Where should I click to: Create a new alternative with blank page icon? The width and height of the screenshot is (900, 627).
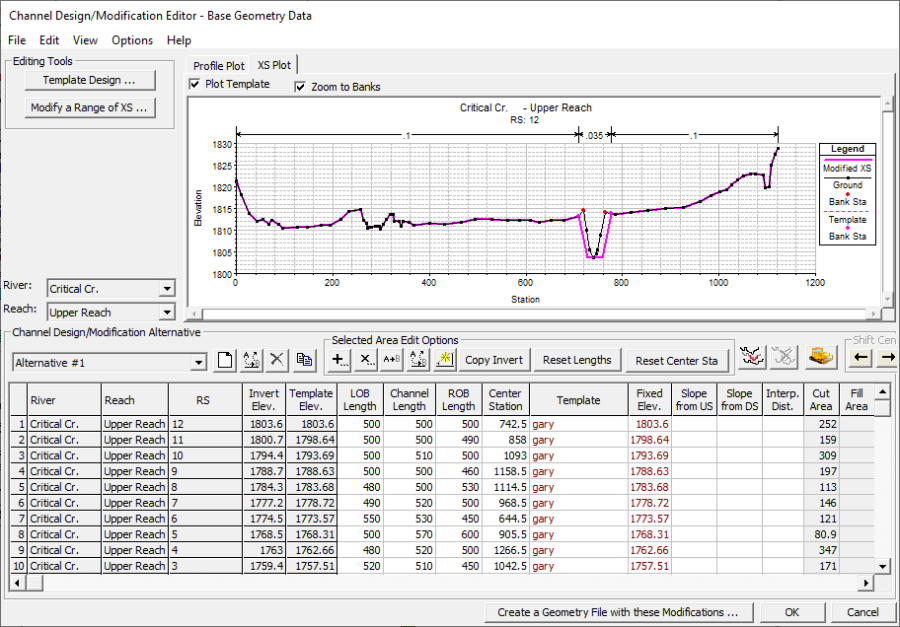pyautogui.click(x=226, y=361)
